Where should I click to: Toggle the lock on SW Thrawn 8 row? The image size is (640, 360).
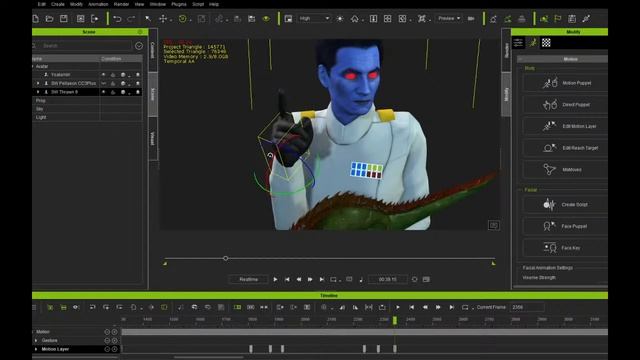113,92
